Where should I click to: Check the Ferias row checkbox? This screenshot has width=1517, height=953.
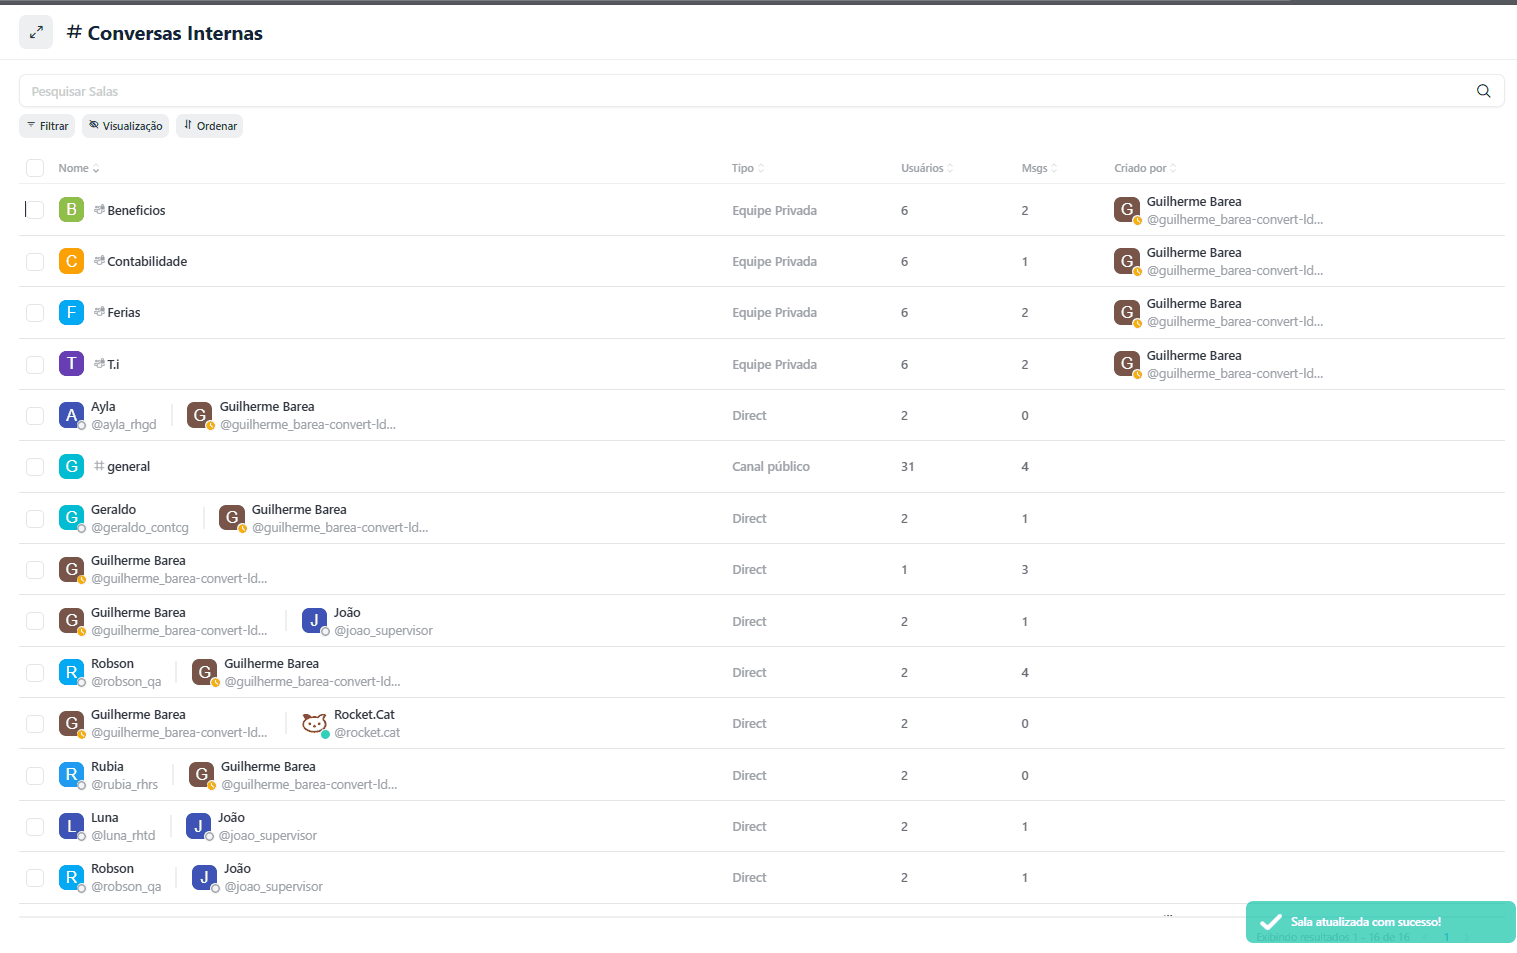point(35,312)
